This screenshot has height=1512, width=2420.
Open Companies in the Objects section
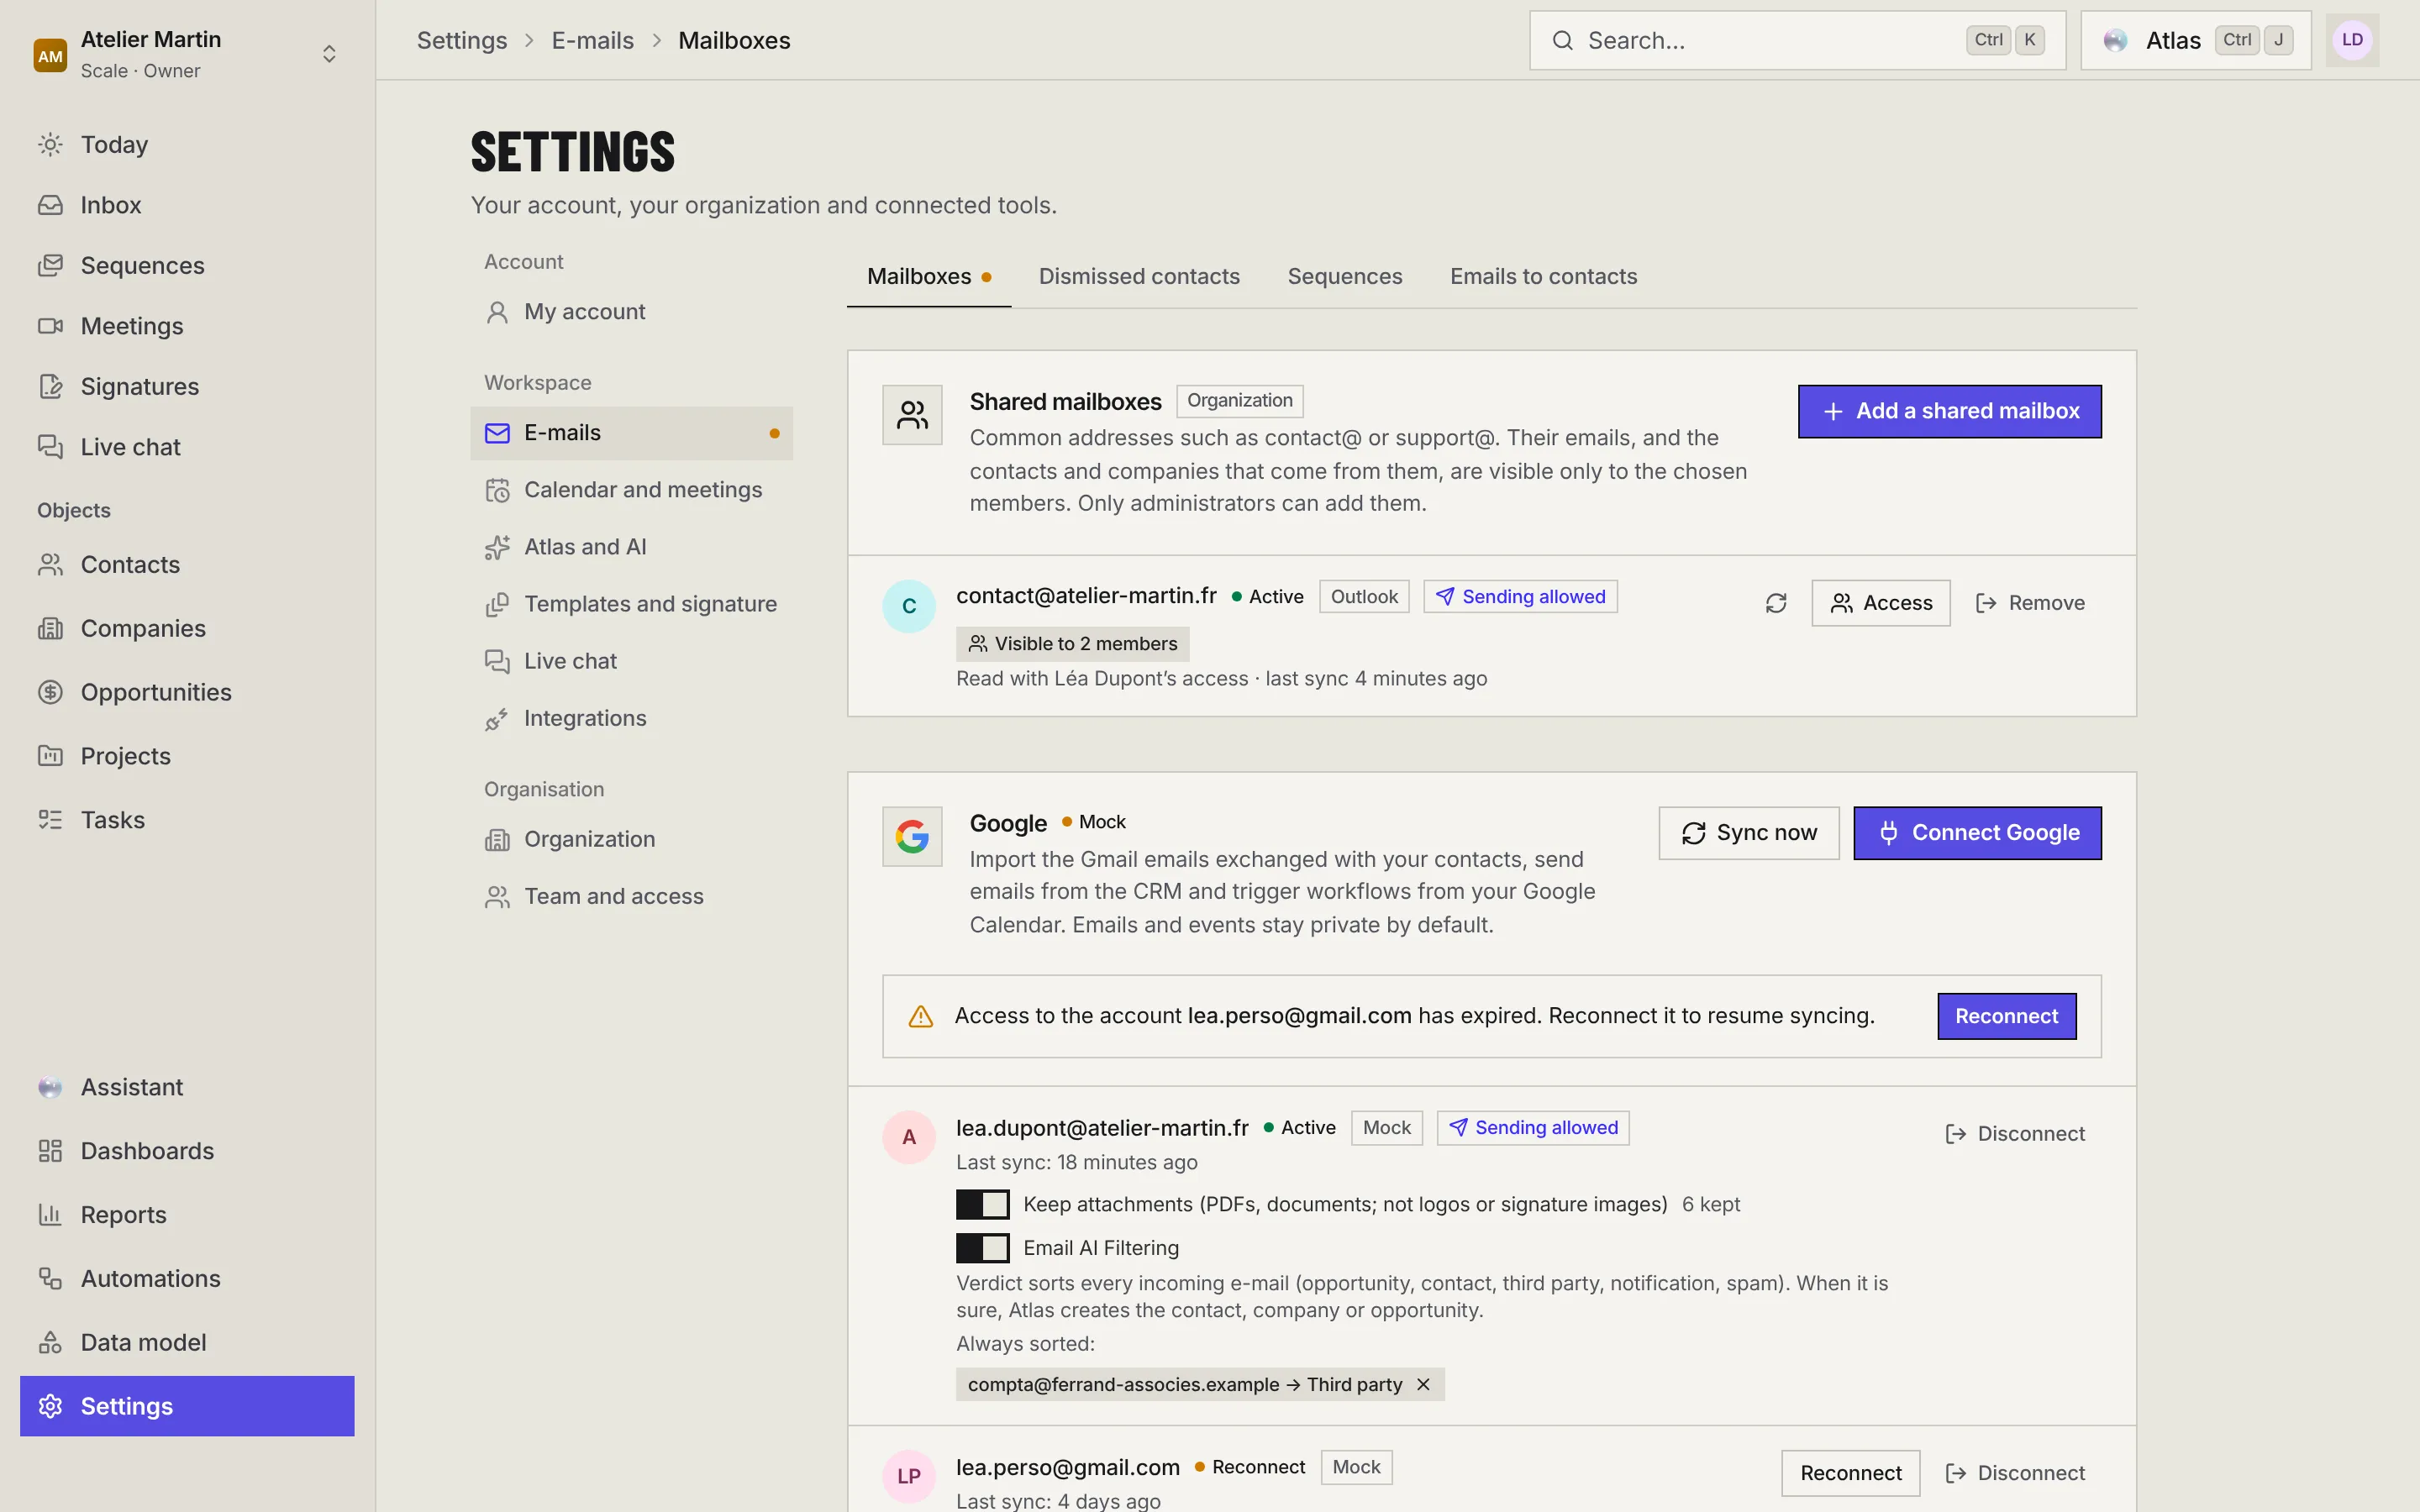pyautogui.click(x=187, y=629)
